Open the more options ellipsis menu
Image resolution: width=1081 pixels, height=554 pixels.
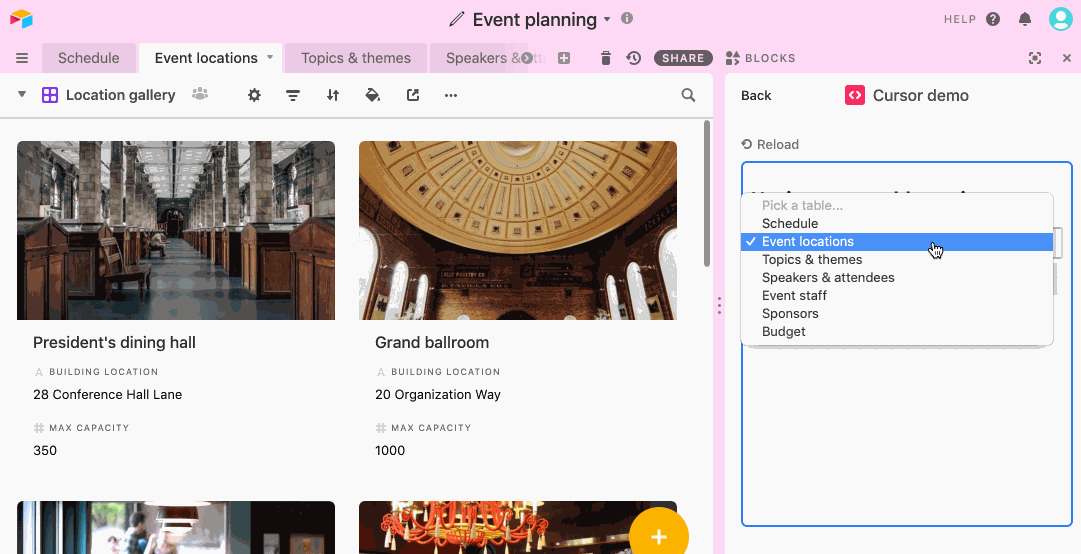451,95
